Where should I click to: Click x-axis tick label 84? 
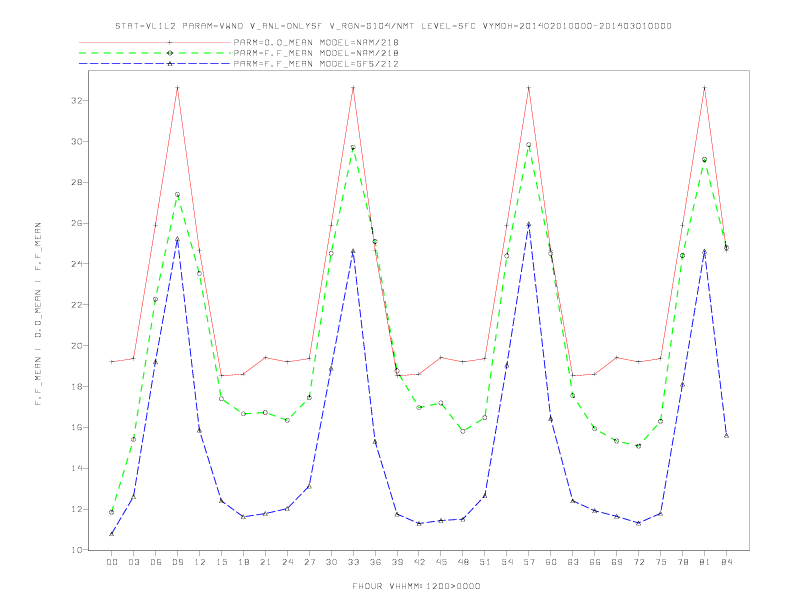pyautogui.click(x=726, y=562)
